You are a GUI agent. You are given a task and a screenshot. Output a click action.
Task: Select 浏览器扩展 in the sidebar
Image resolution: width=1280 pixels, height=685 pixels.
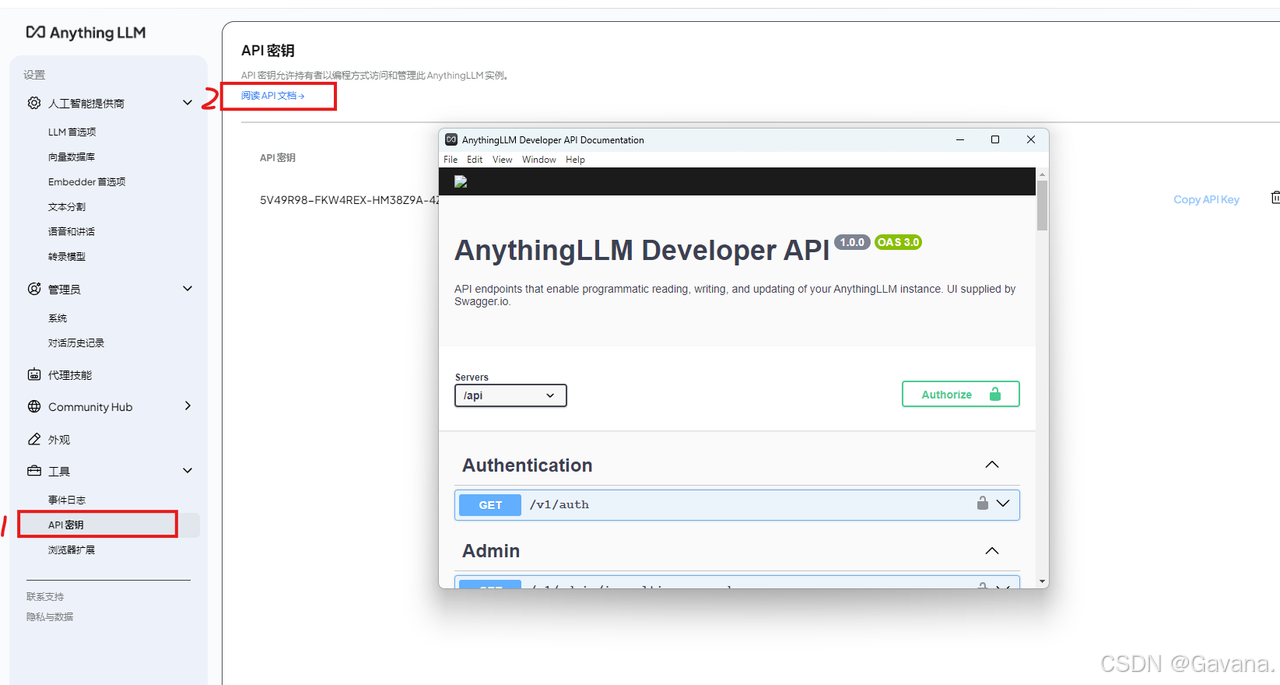click(x=72, y=550)
